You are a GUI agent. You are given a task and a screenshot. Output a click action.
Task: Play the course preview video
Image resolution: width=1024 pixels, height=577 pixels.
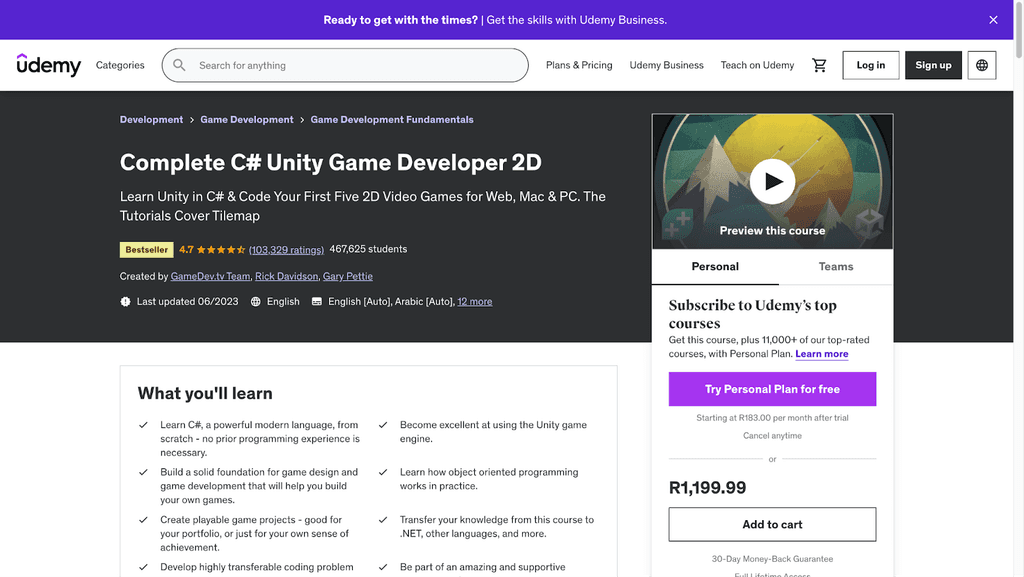[772, 181]
